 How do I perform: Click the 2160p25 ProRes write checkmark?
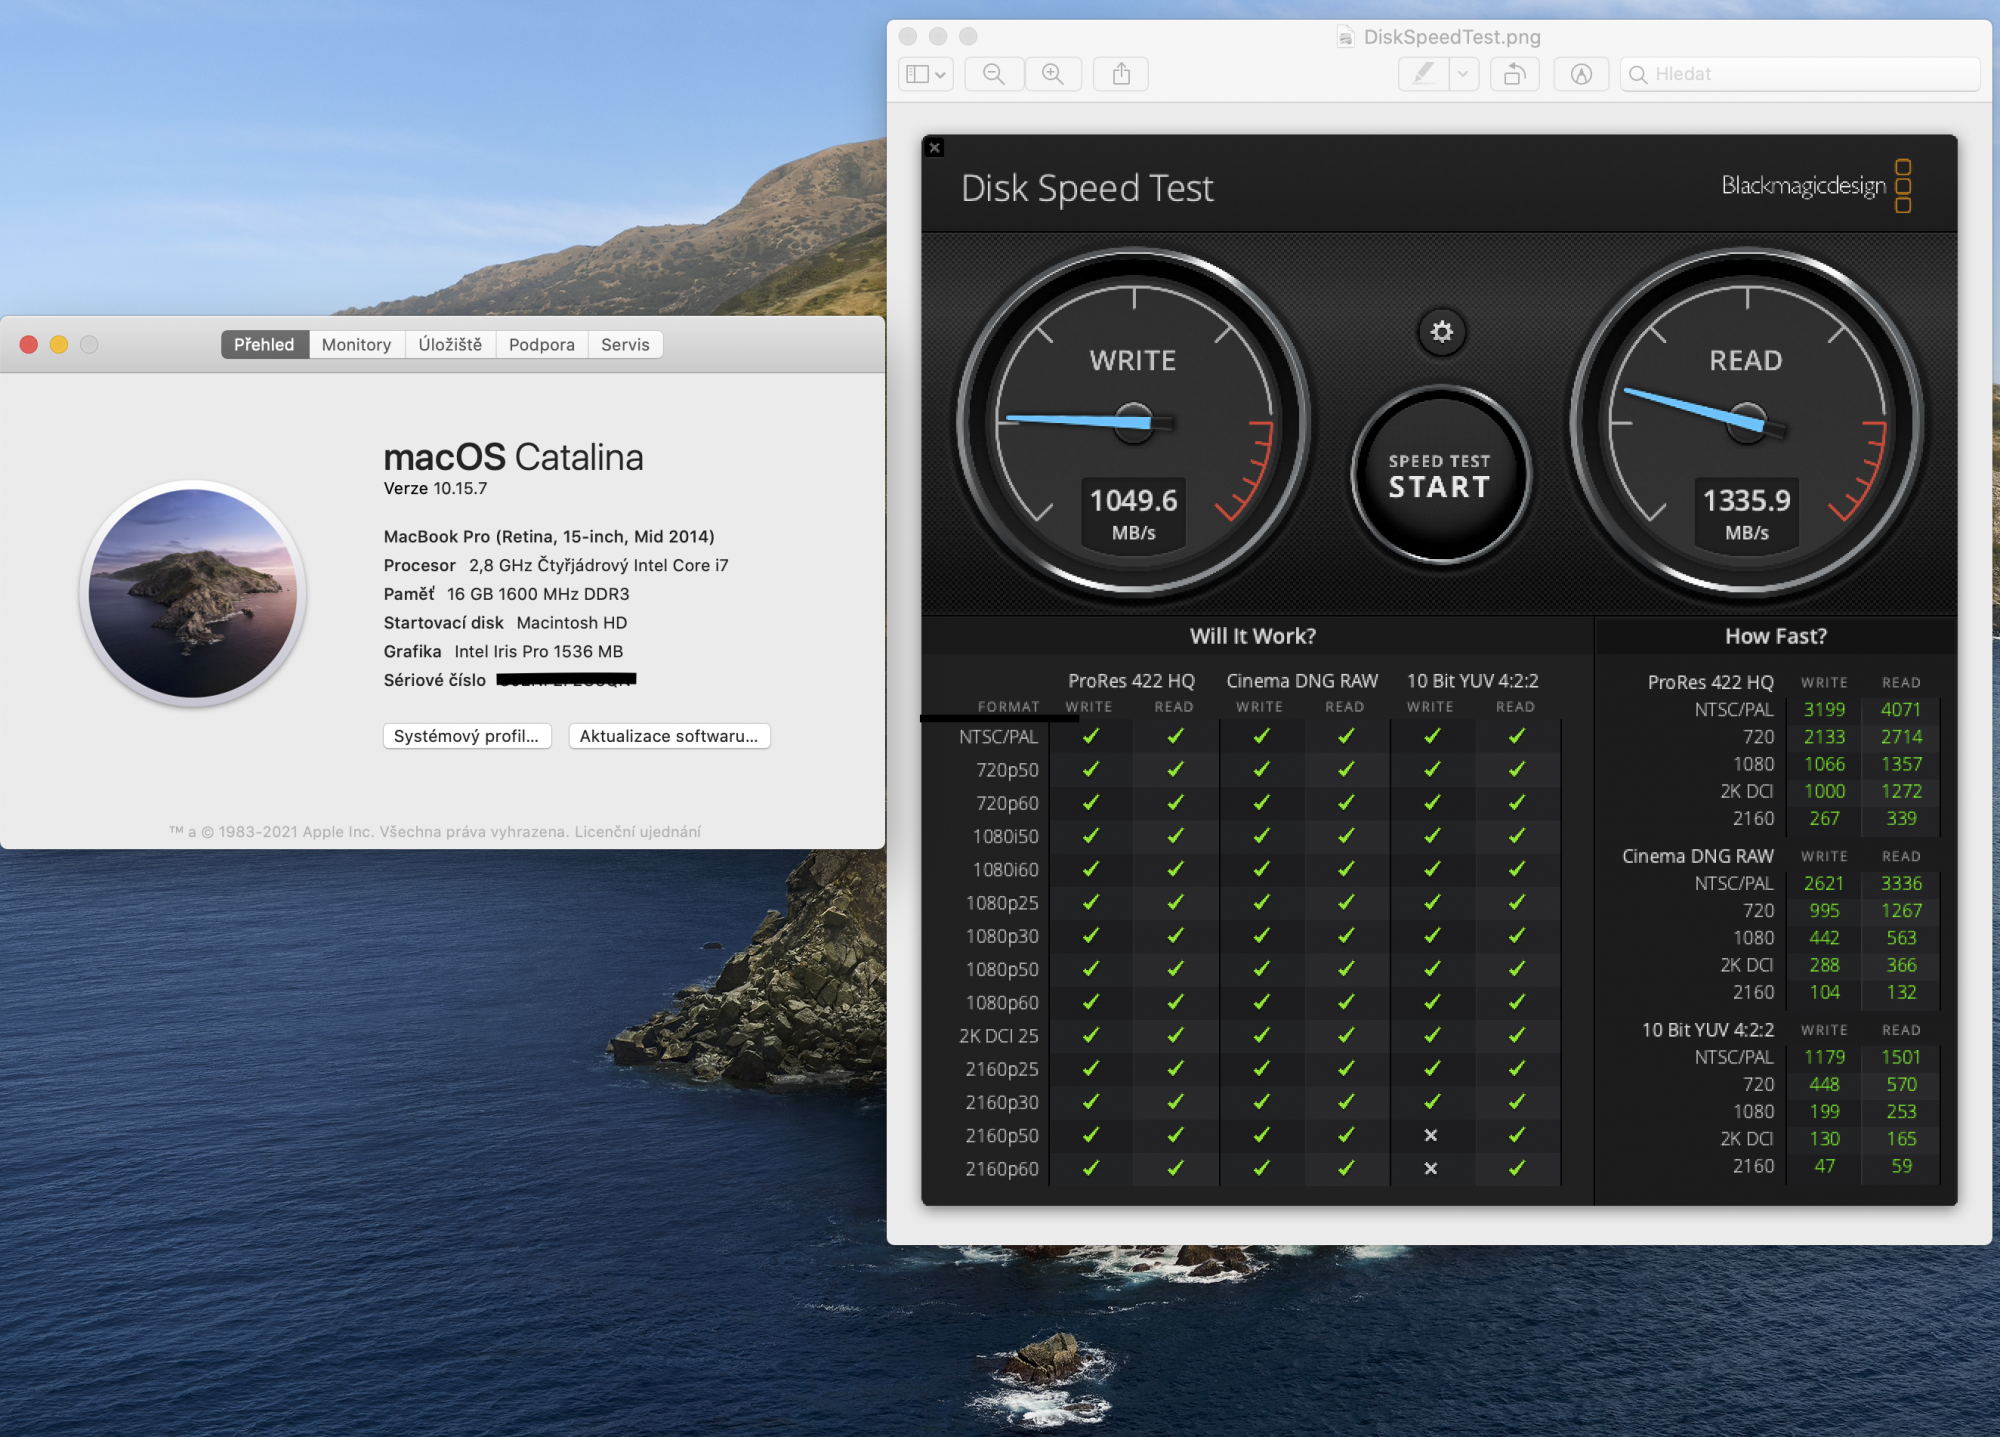coord(1090,1069)
